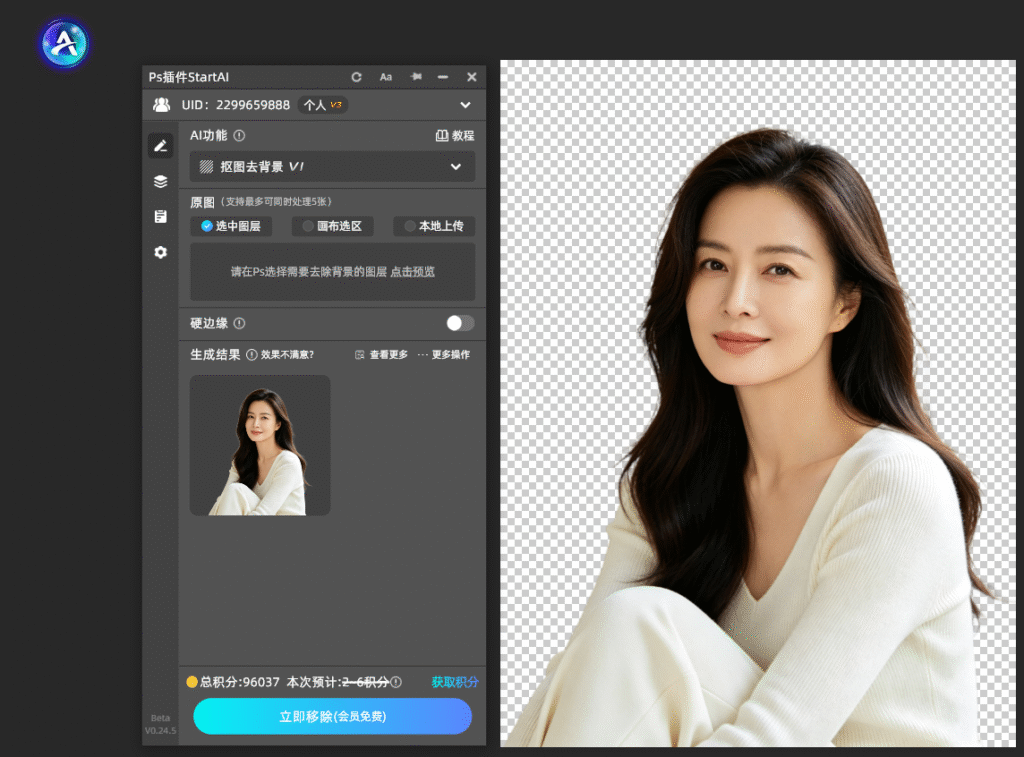
Task: Select the 本地上传 radio option
Action: coord(434,226)
